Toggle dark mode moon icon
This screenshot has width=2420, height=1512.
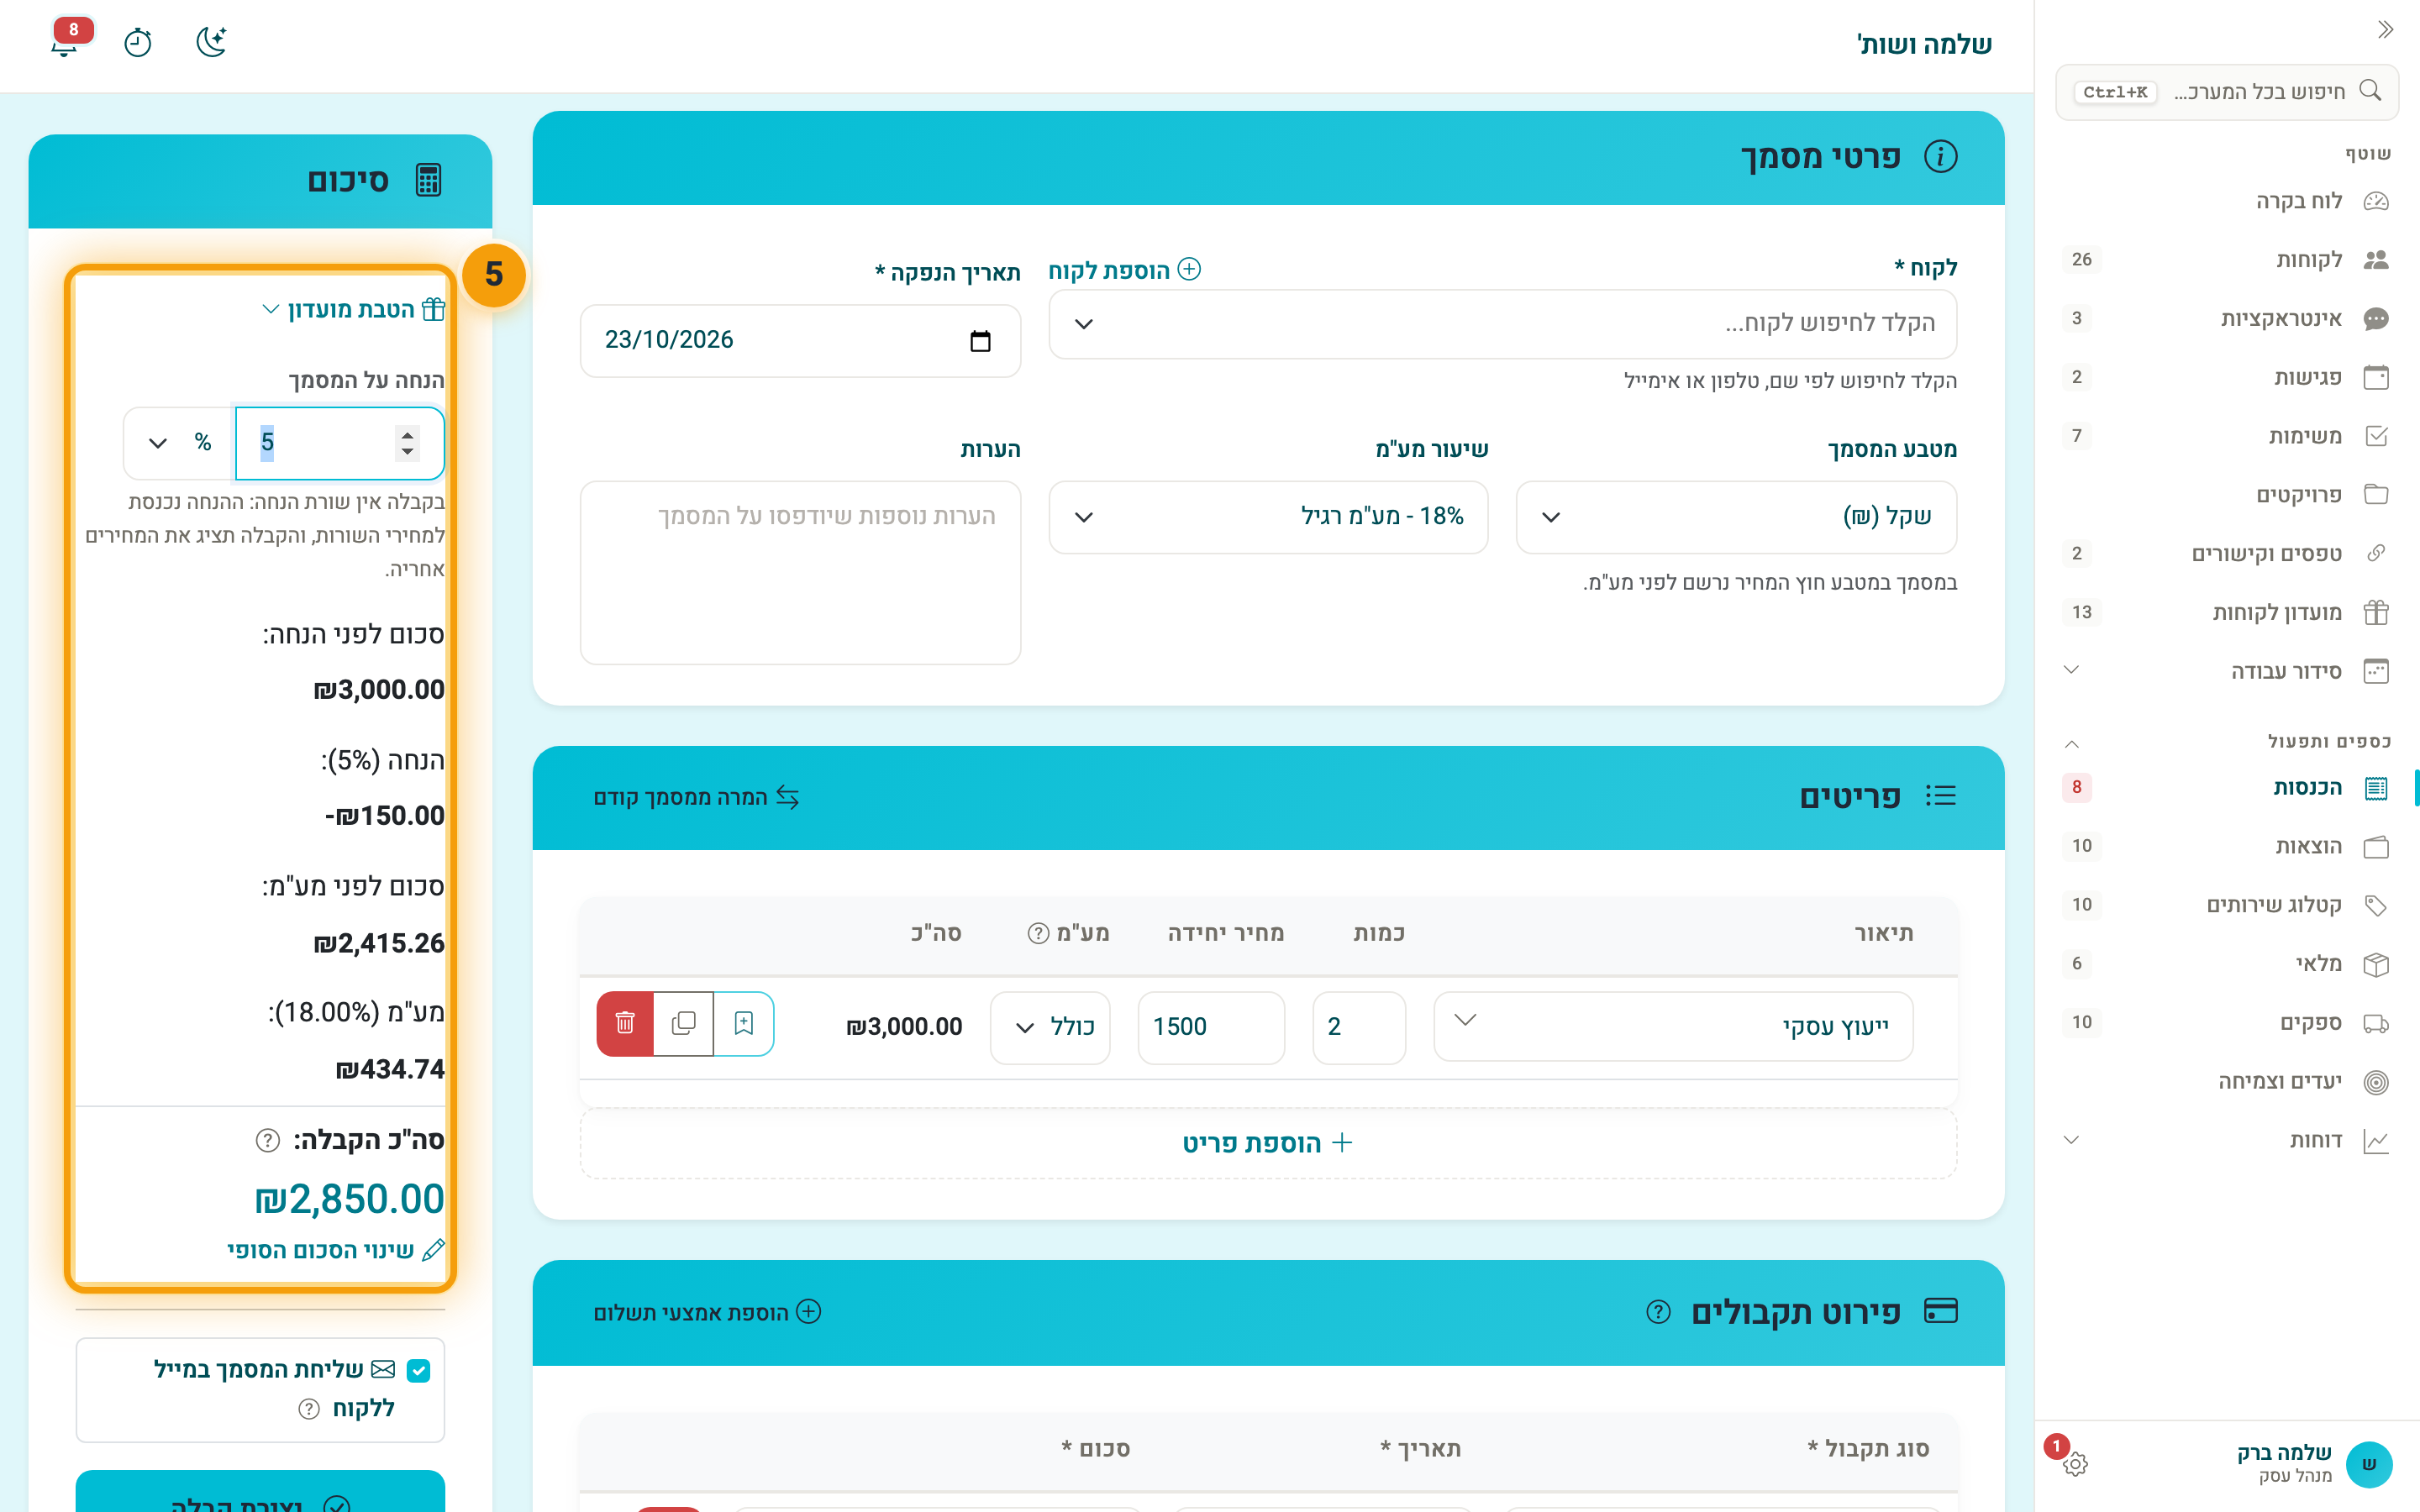212,42
